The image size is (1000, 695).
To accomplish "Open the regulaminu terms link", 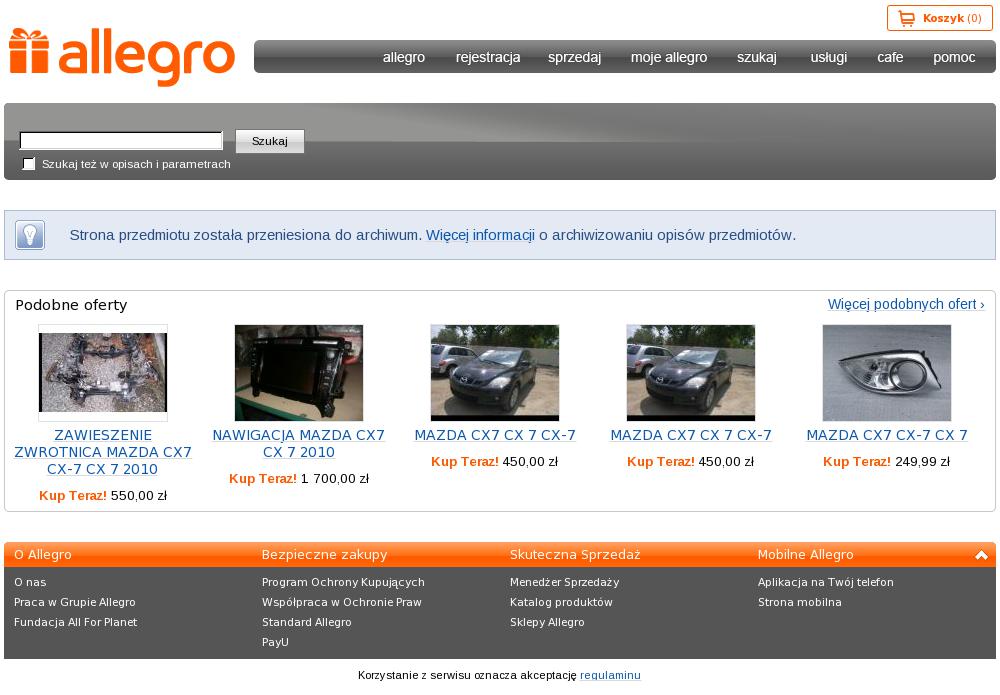I will (x=610, y=675).
